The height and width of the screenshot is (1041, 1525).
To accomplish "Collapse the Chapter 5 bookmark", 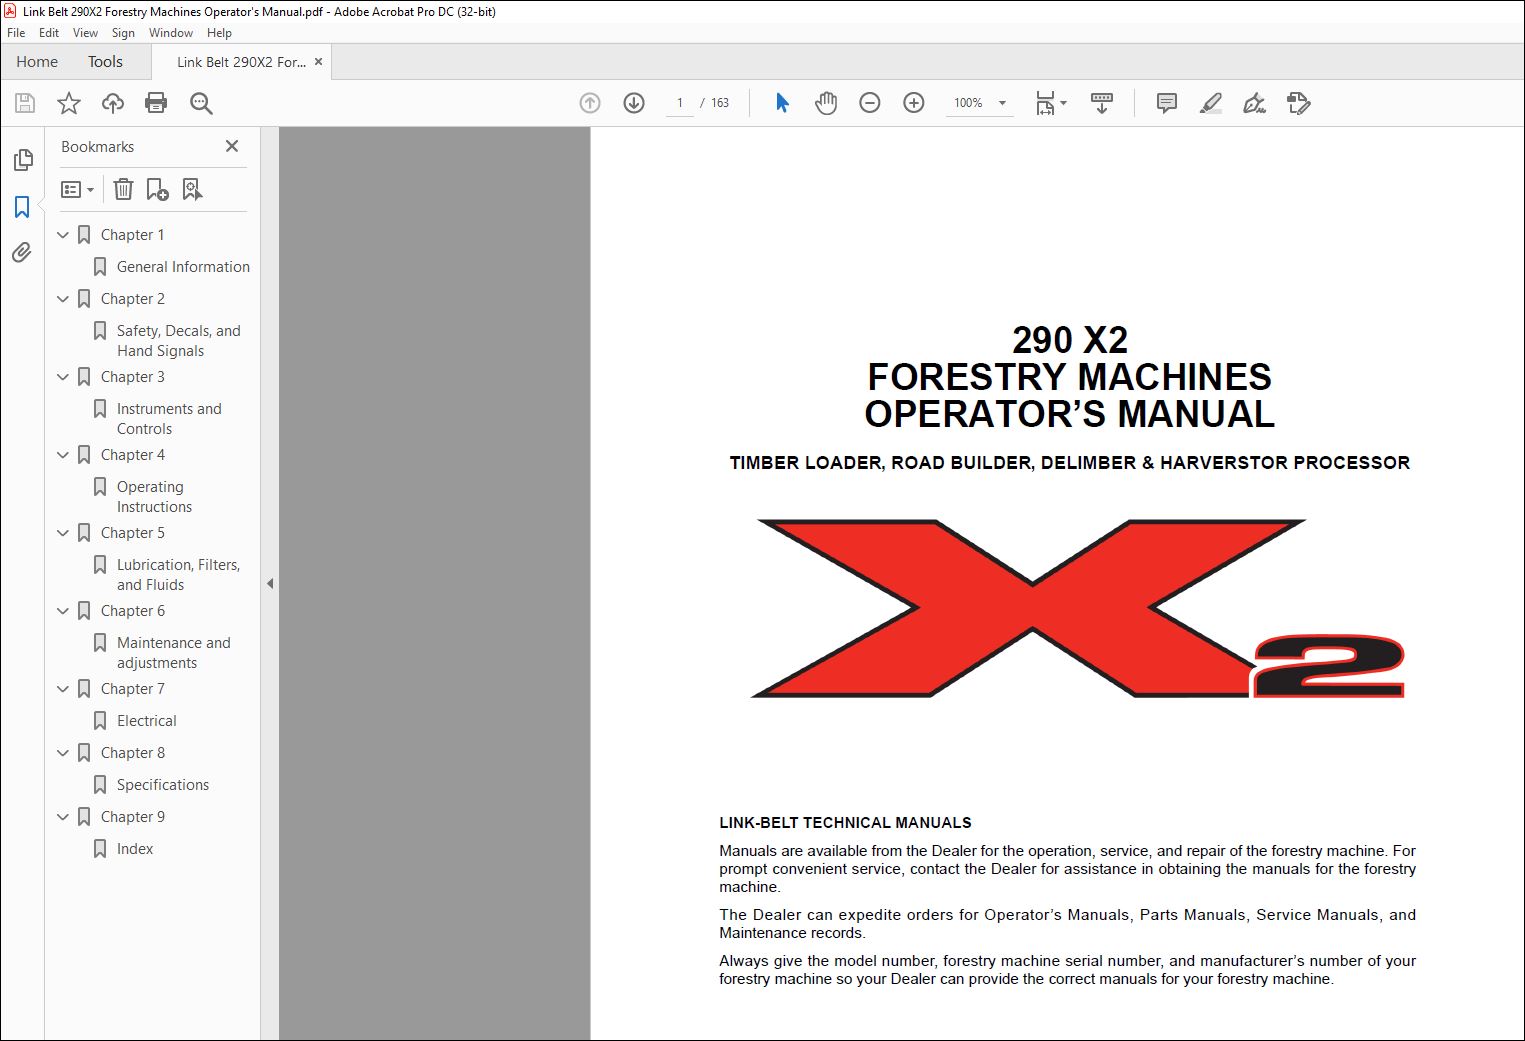I will coord(63,533).
